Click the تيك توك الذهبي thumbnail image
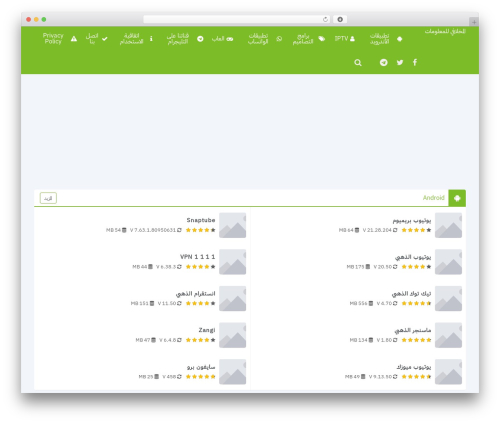 448,299
